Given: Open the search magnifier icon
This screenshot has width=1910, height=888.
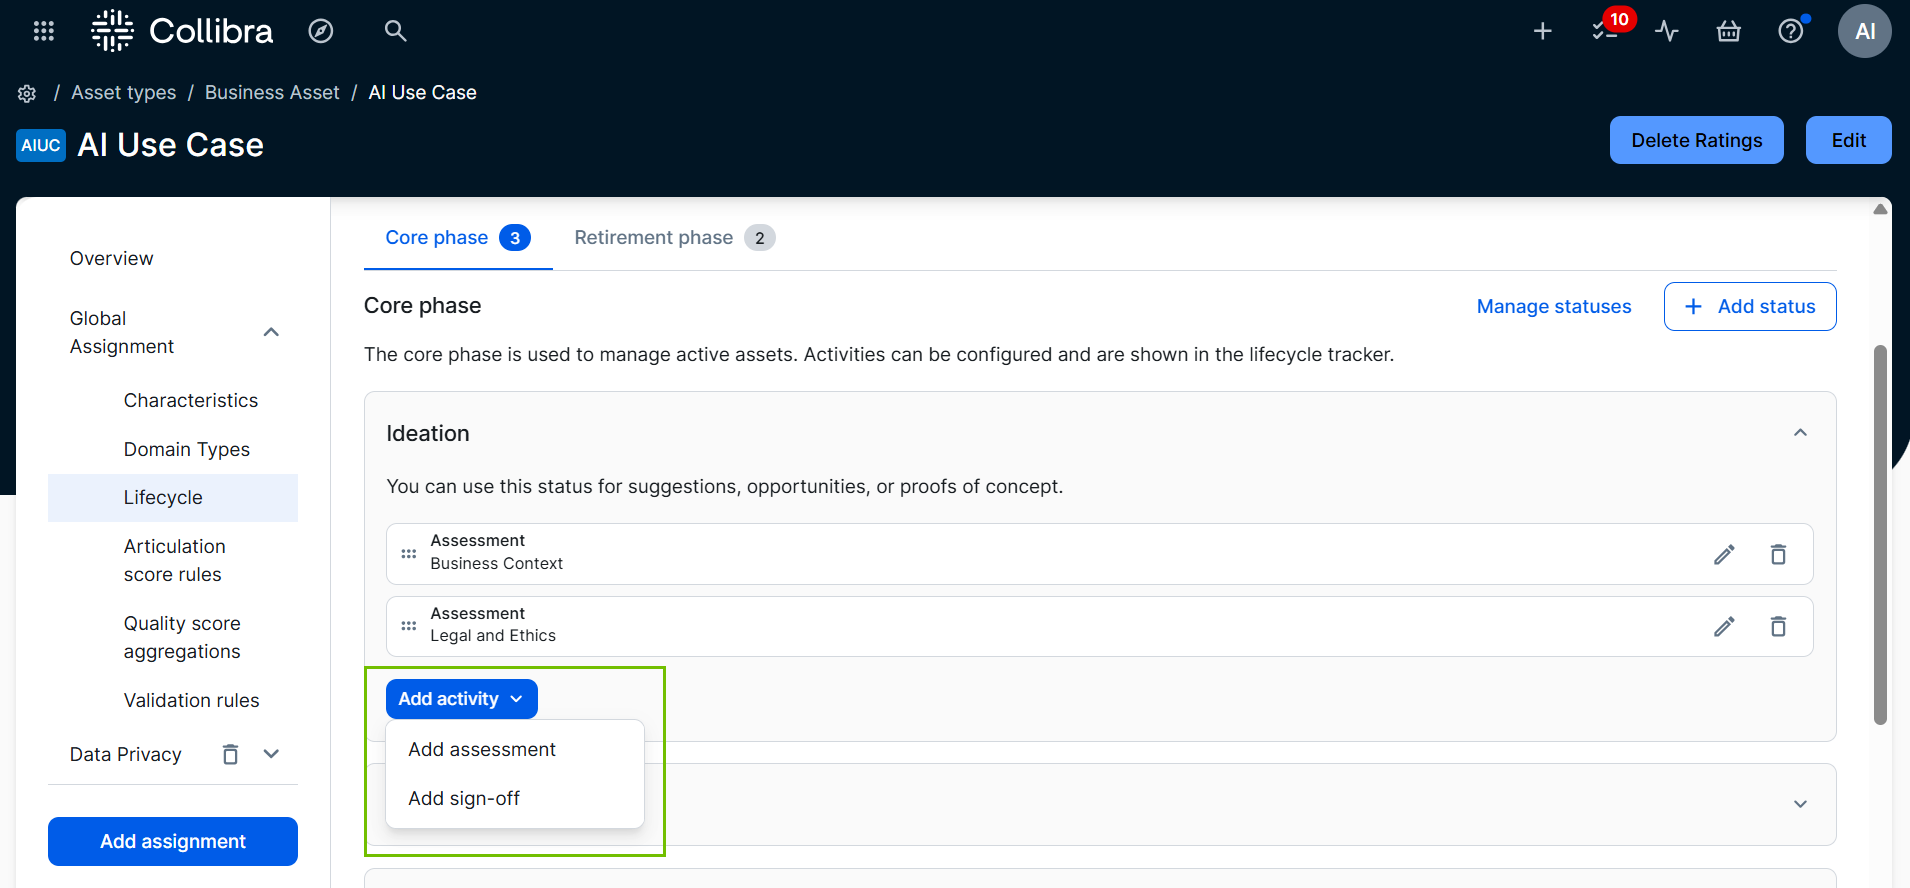Looking at the screenshot, I should 395,31.
